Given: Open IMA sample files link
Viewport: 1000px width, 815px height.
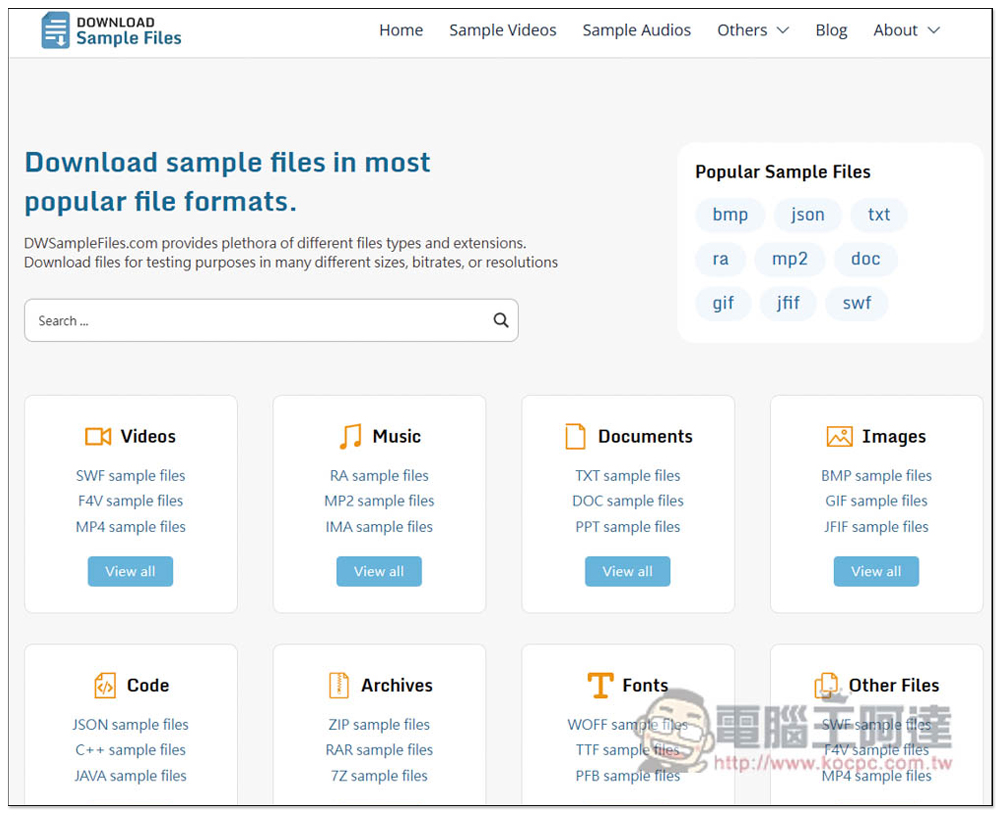Looking at the screenshot, I should 379,527.
